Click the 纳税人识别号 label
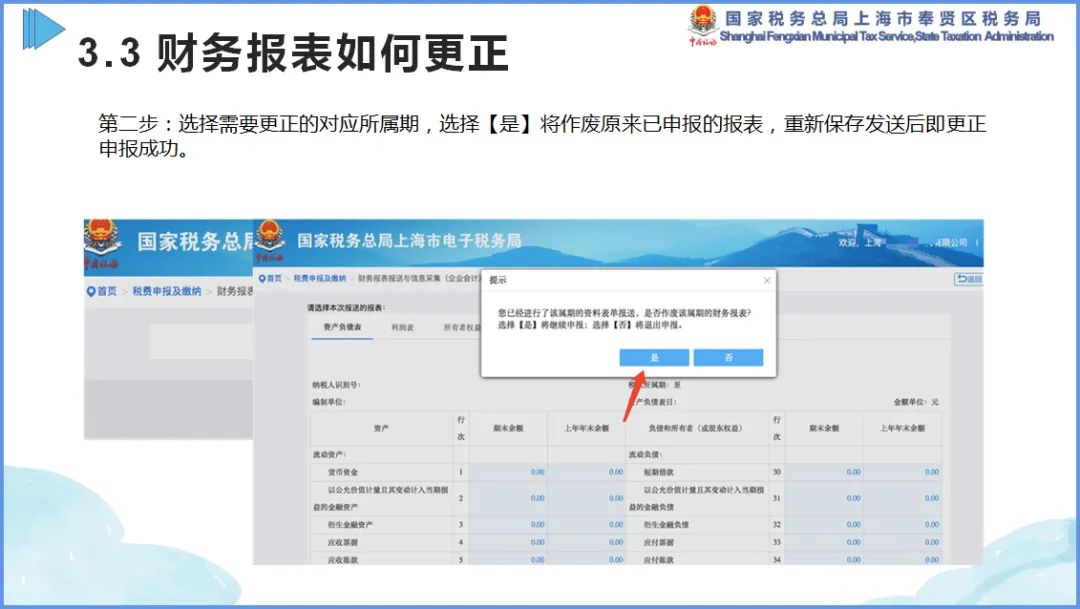Viewport: 1080px width, 609px height. 336,385
